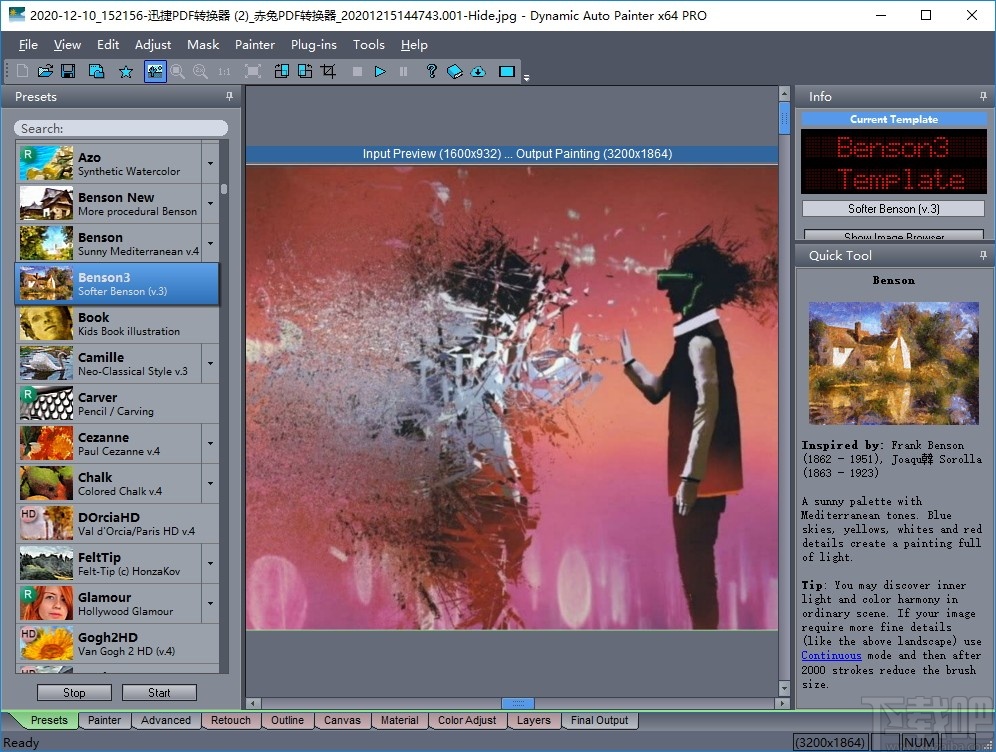Toggle the preview mode toolbar icon

(x=156, y=71)
